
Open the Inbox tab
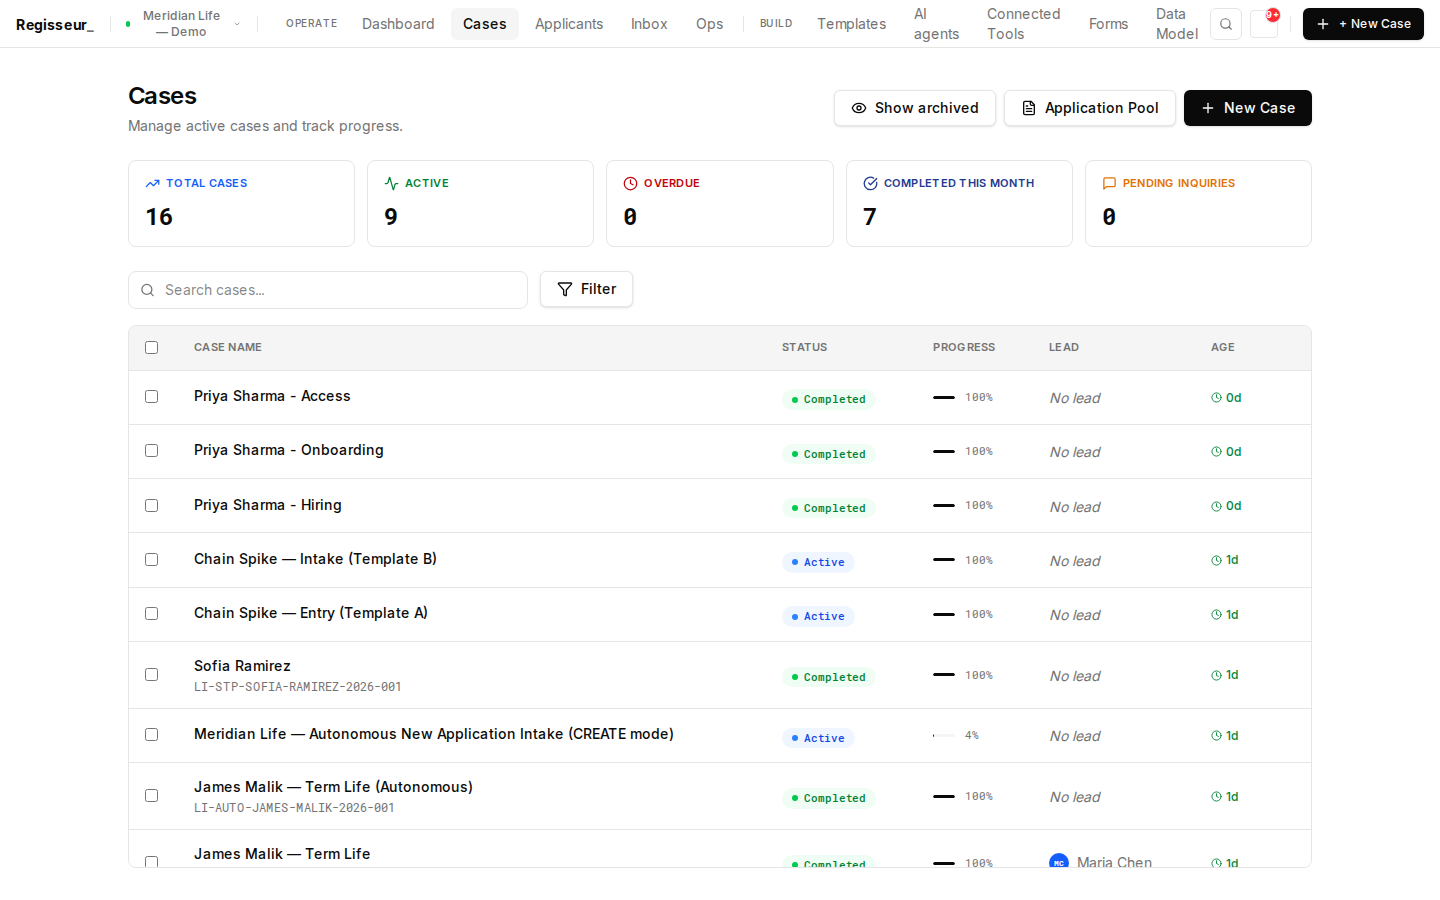(x=649, y=24)
